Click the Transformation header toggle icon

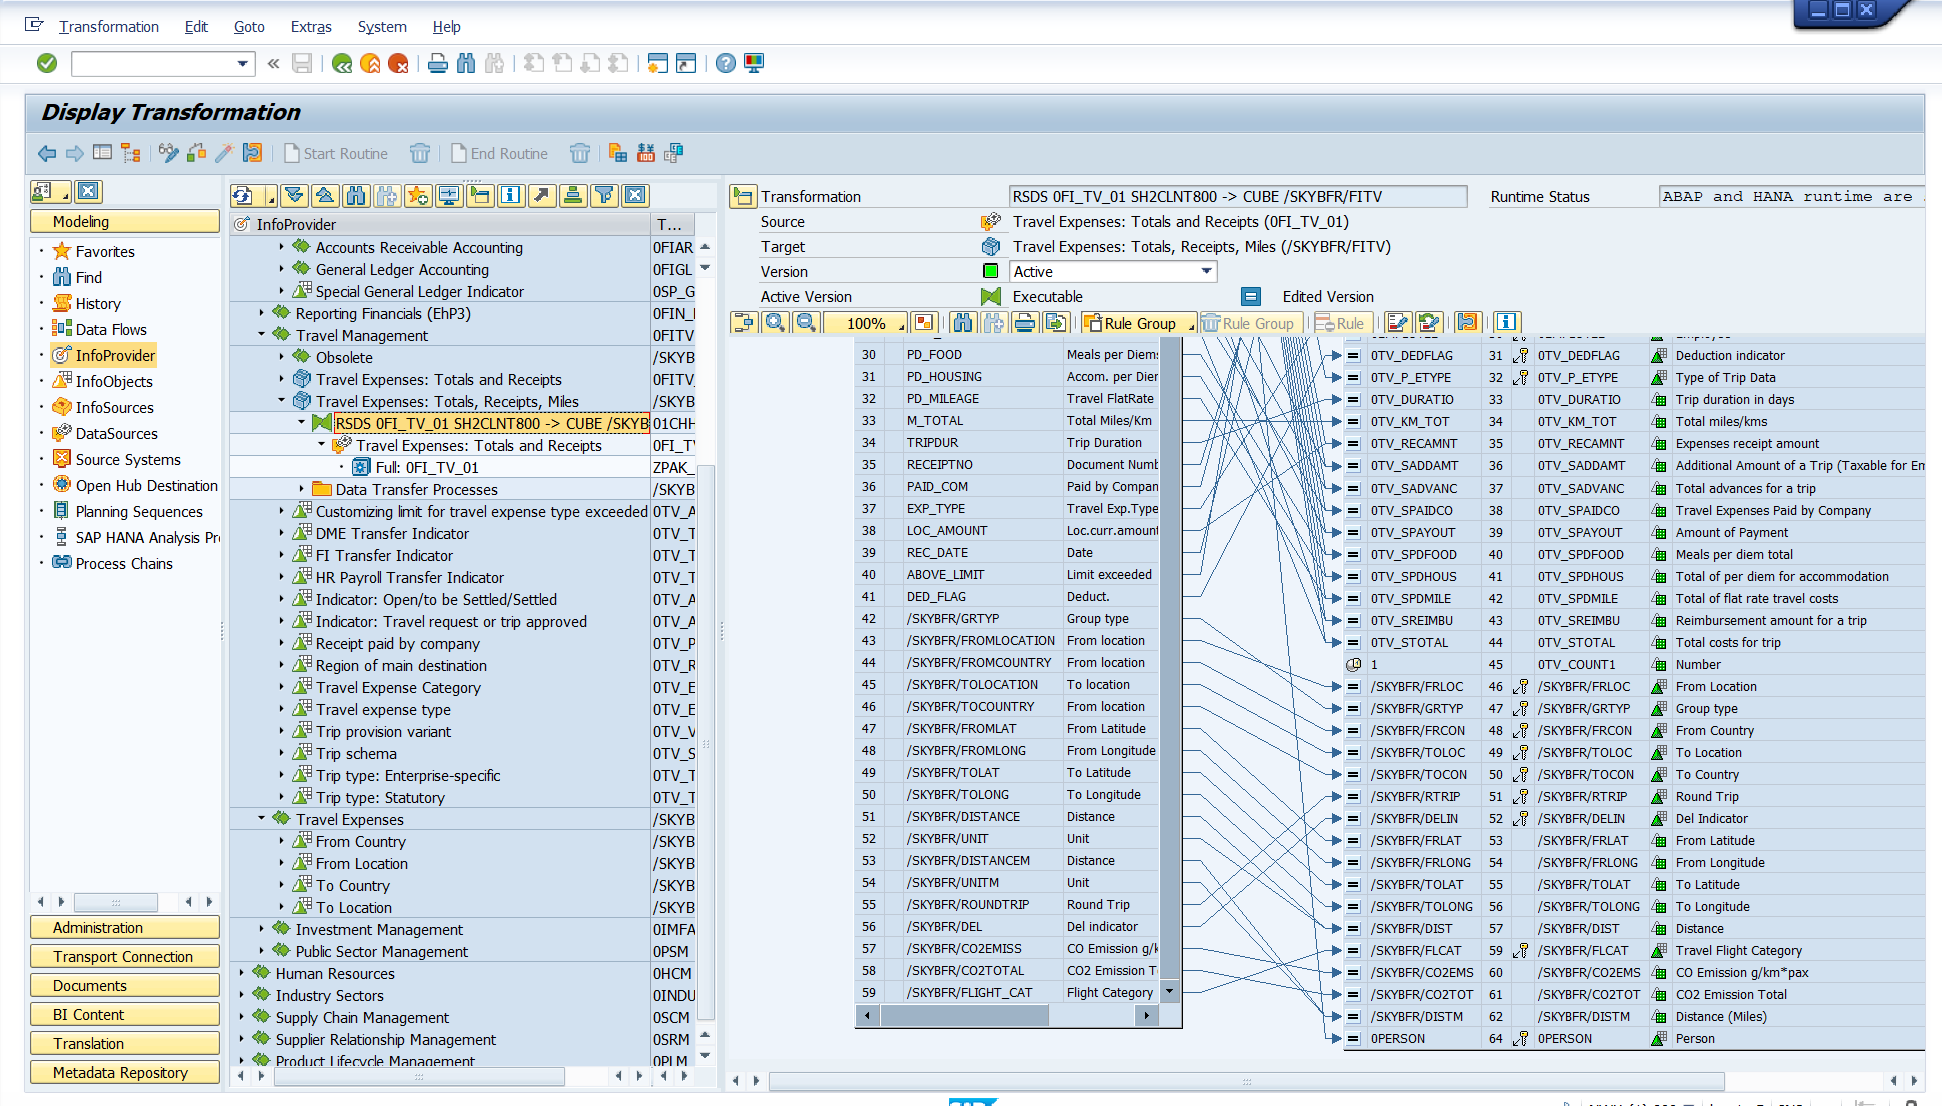click(x=743, y=197)
